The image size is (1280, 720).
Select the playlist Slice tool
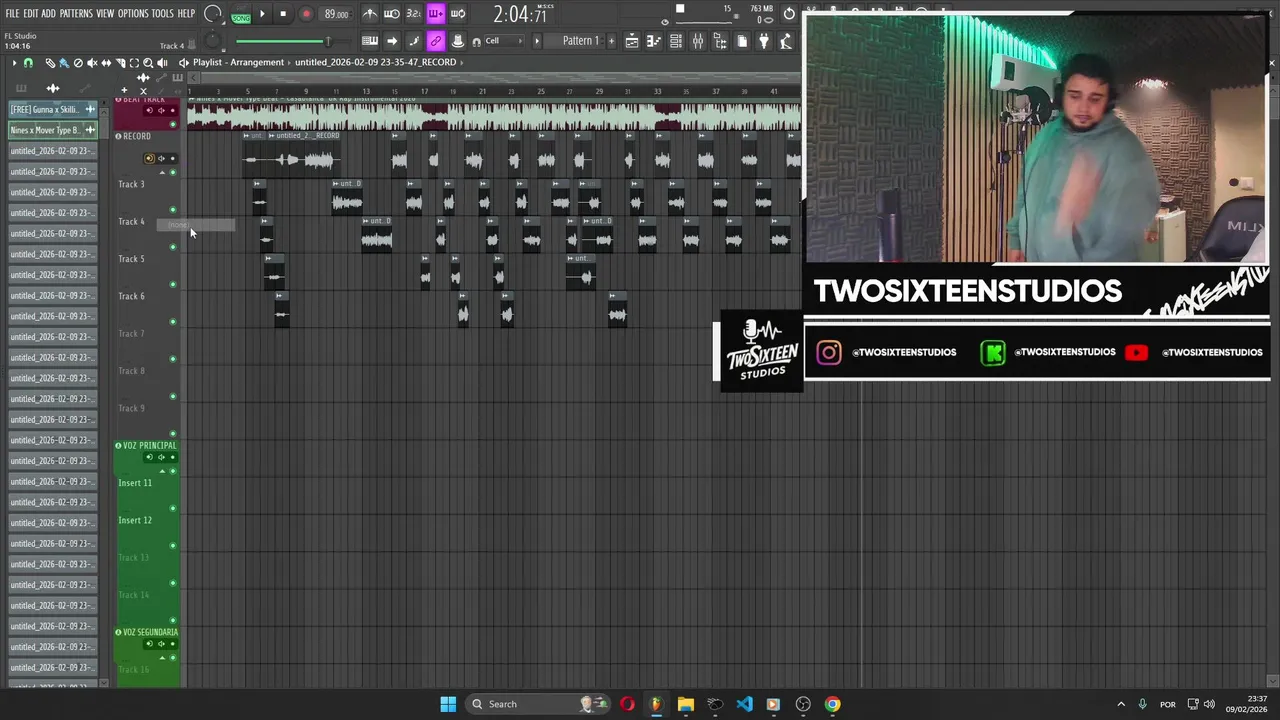(120, 63)
